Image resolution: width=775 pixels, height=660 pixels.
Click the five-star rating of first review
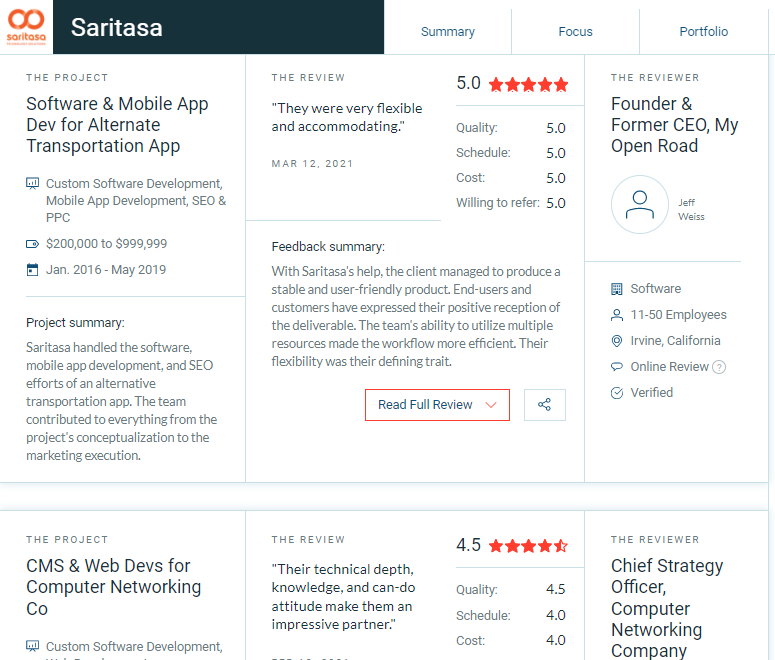(528, 85)
